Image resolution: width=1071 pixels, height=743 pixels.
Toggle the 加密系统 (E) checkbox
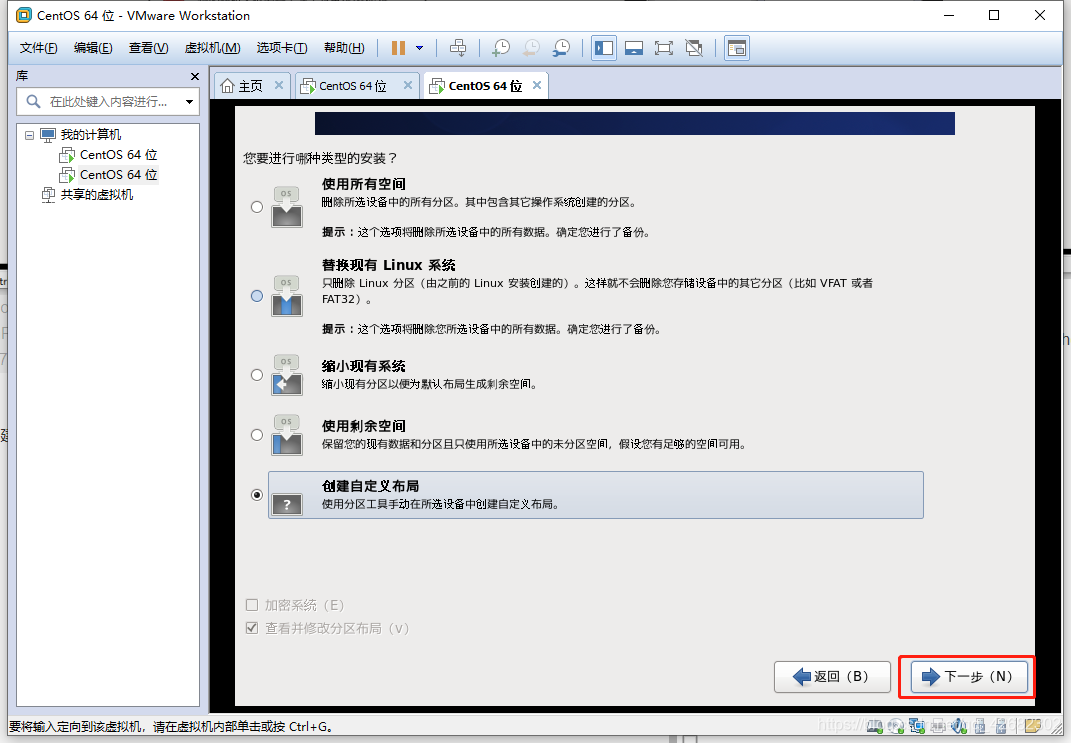coord(252,605)
